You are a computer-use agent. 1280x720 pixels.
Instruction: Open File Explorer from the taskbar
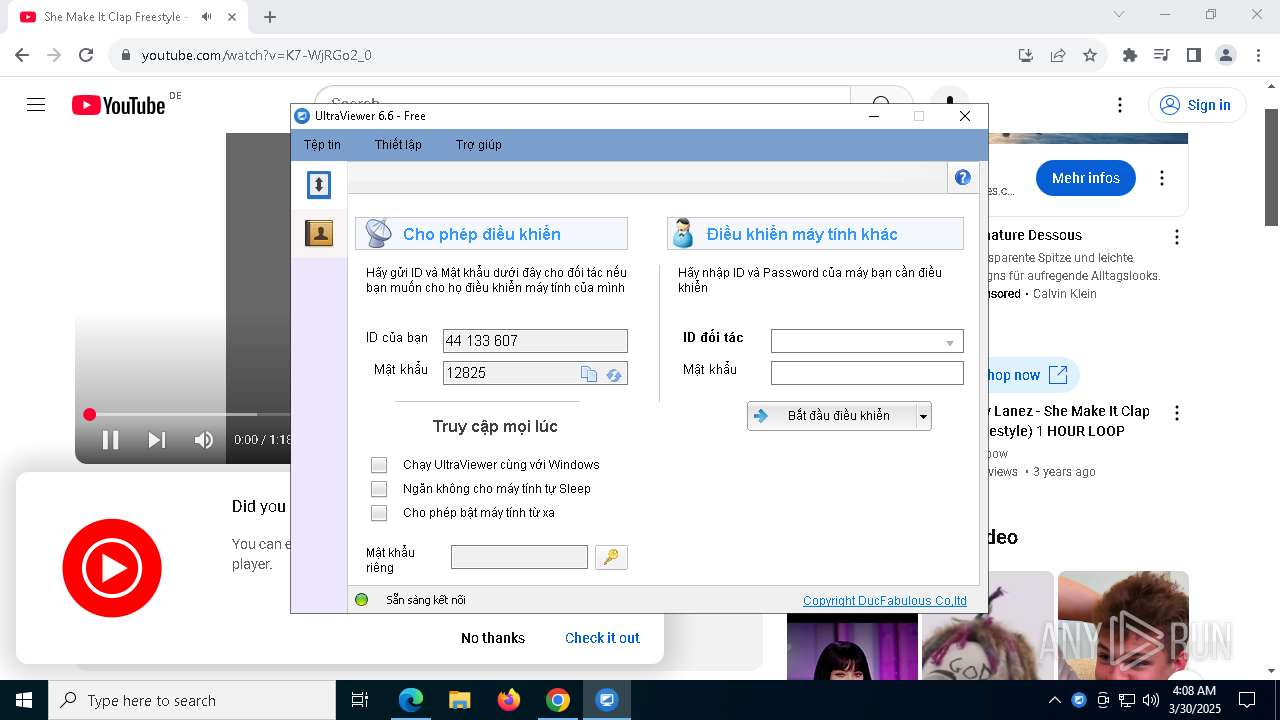click(460, 700)
